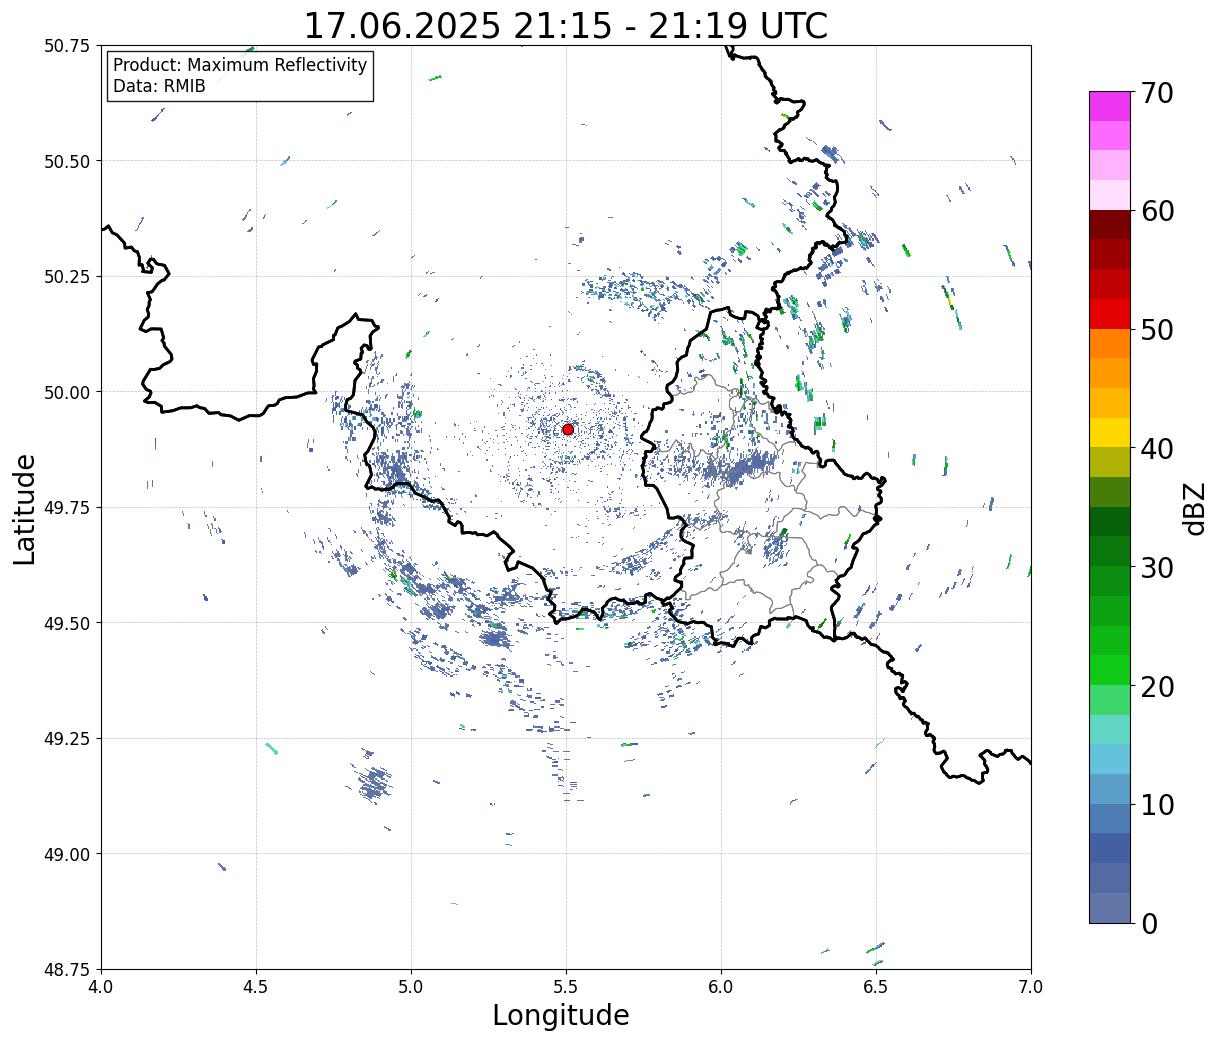Click the colorbar tick label '10'

[x=1157, y=804]
